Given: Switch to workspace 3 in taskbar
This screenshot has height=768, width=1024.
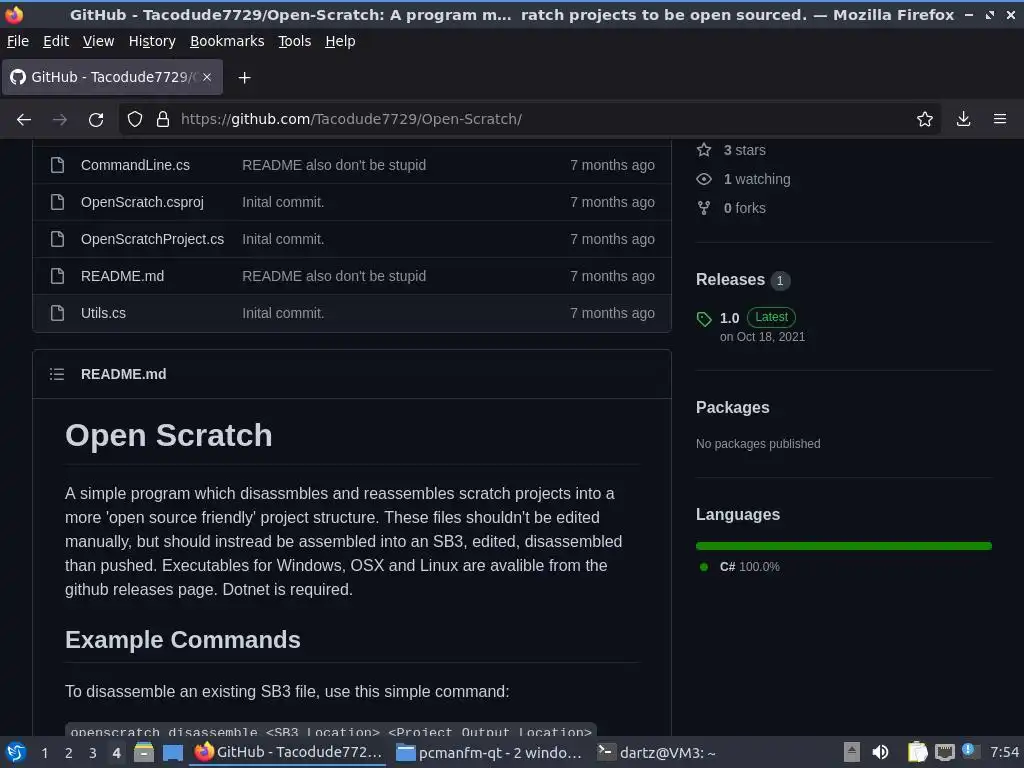Looking at the screenshot, I should (93, 753).
